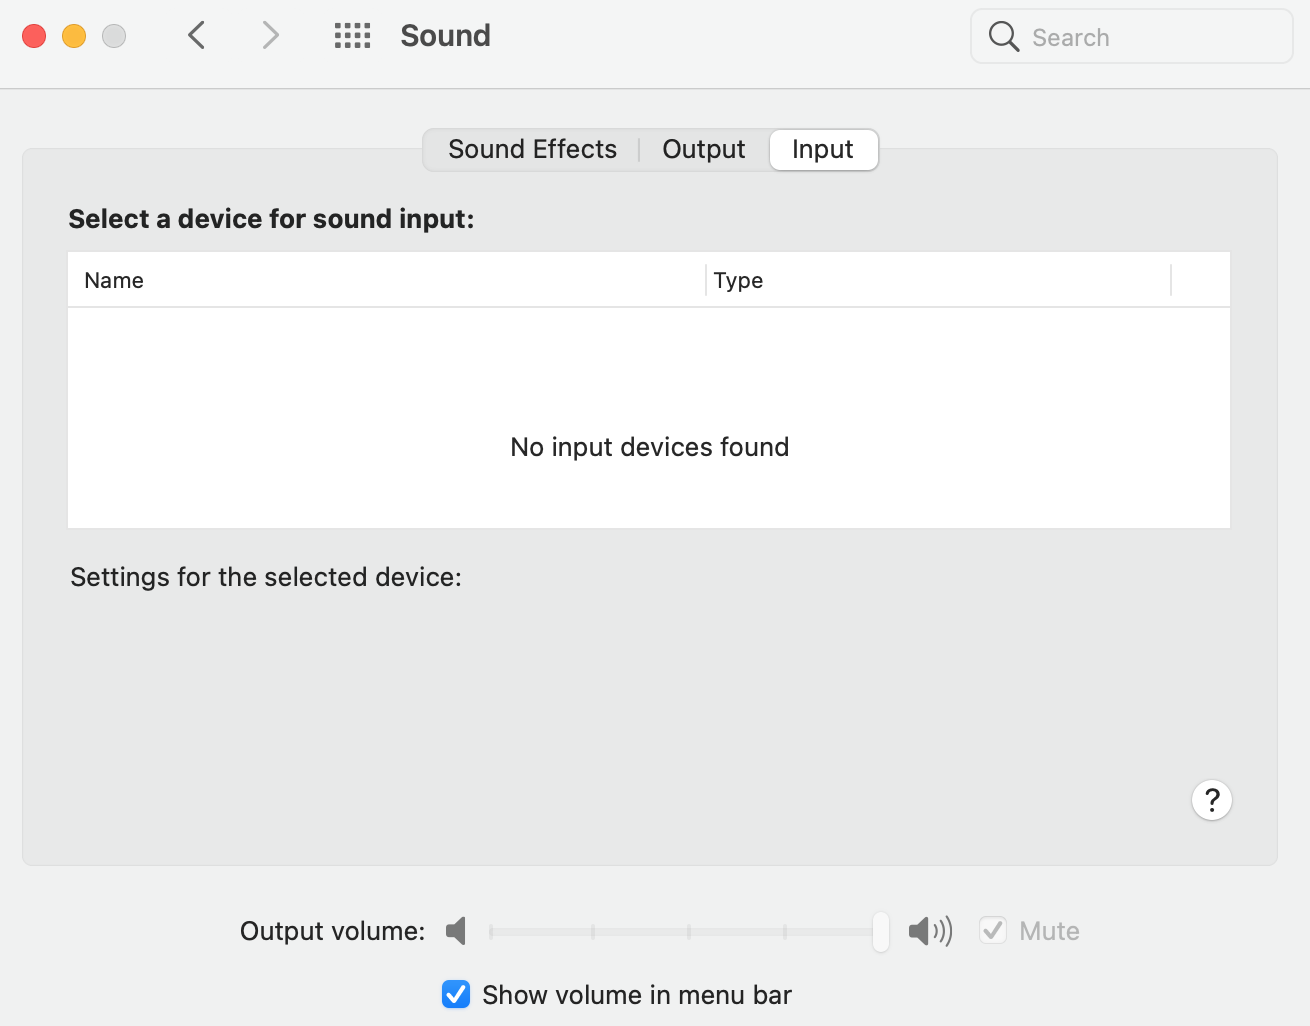This screenshot has width=1310, height=1026.
Task: Click the Output volume slider knob
Action: tap(880, 931)
